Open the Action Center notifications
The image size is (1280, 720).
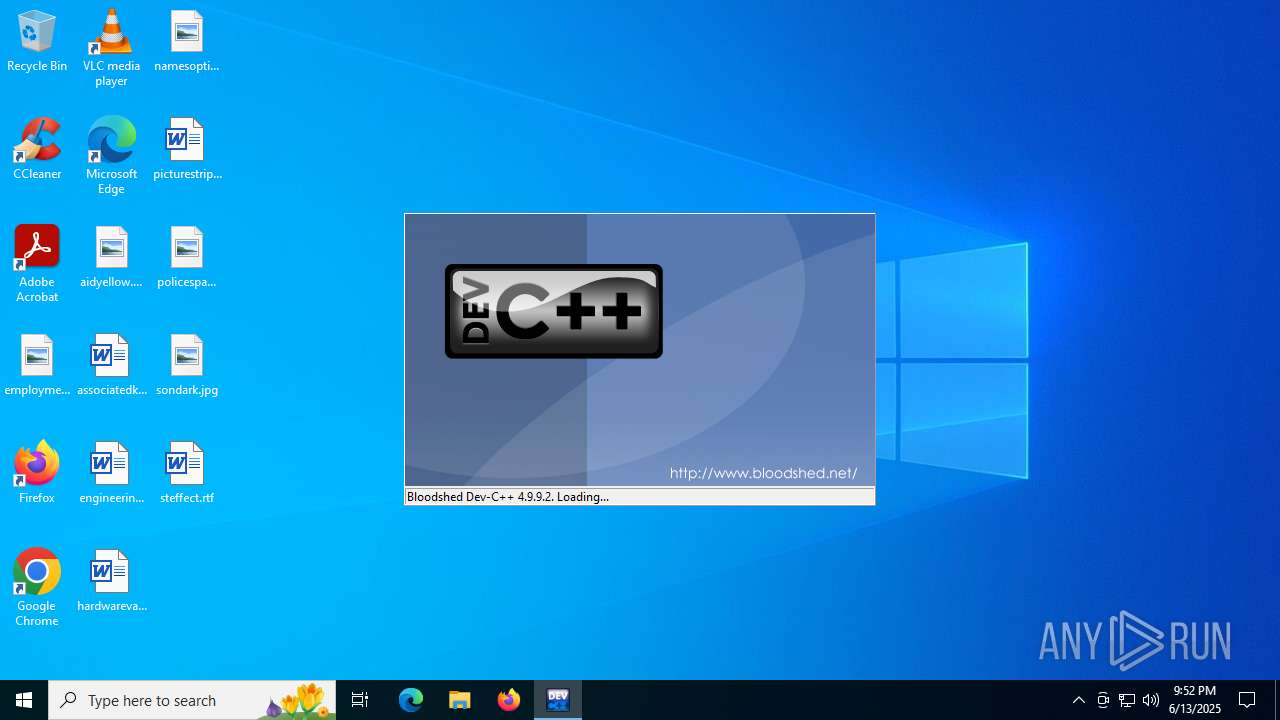click(x=1248, y=700)
